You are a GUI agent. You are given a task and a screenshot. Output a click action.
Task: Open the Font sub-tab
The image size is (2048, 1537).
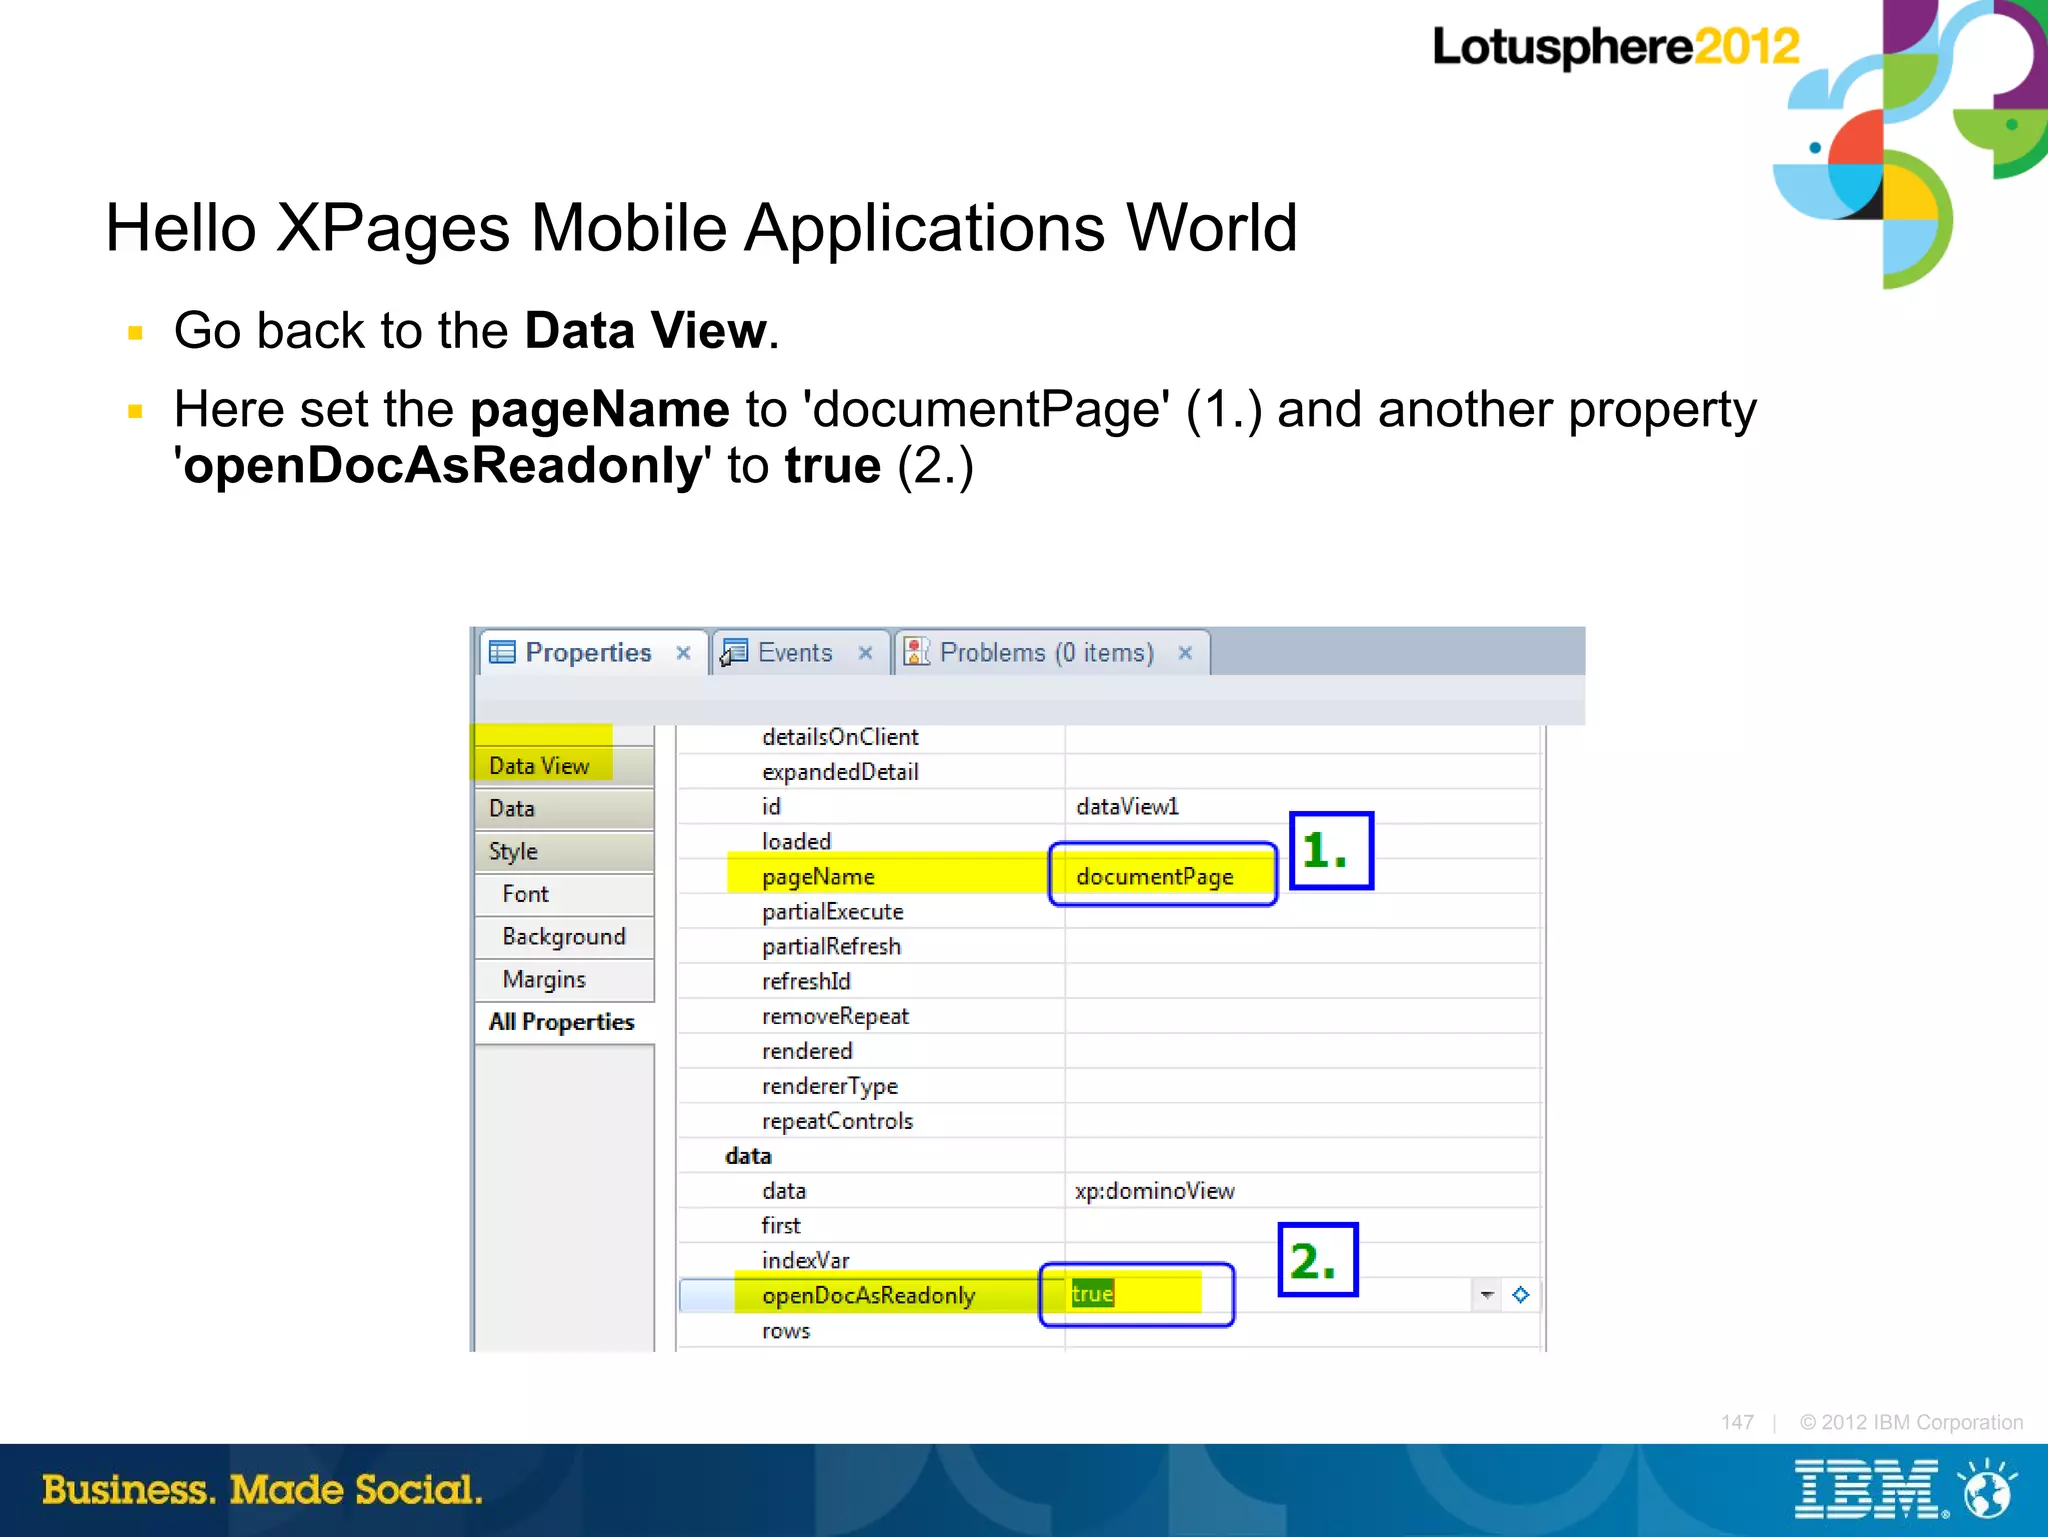click(x=563, y=894)
